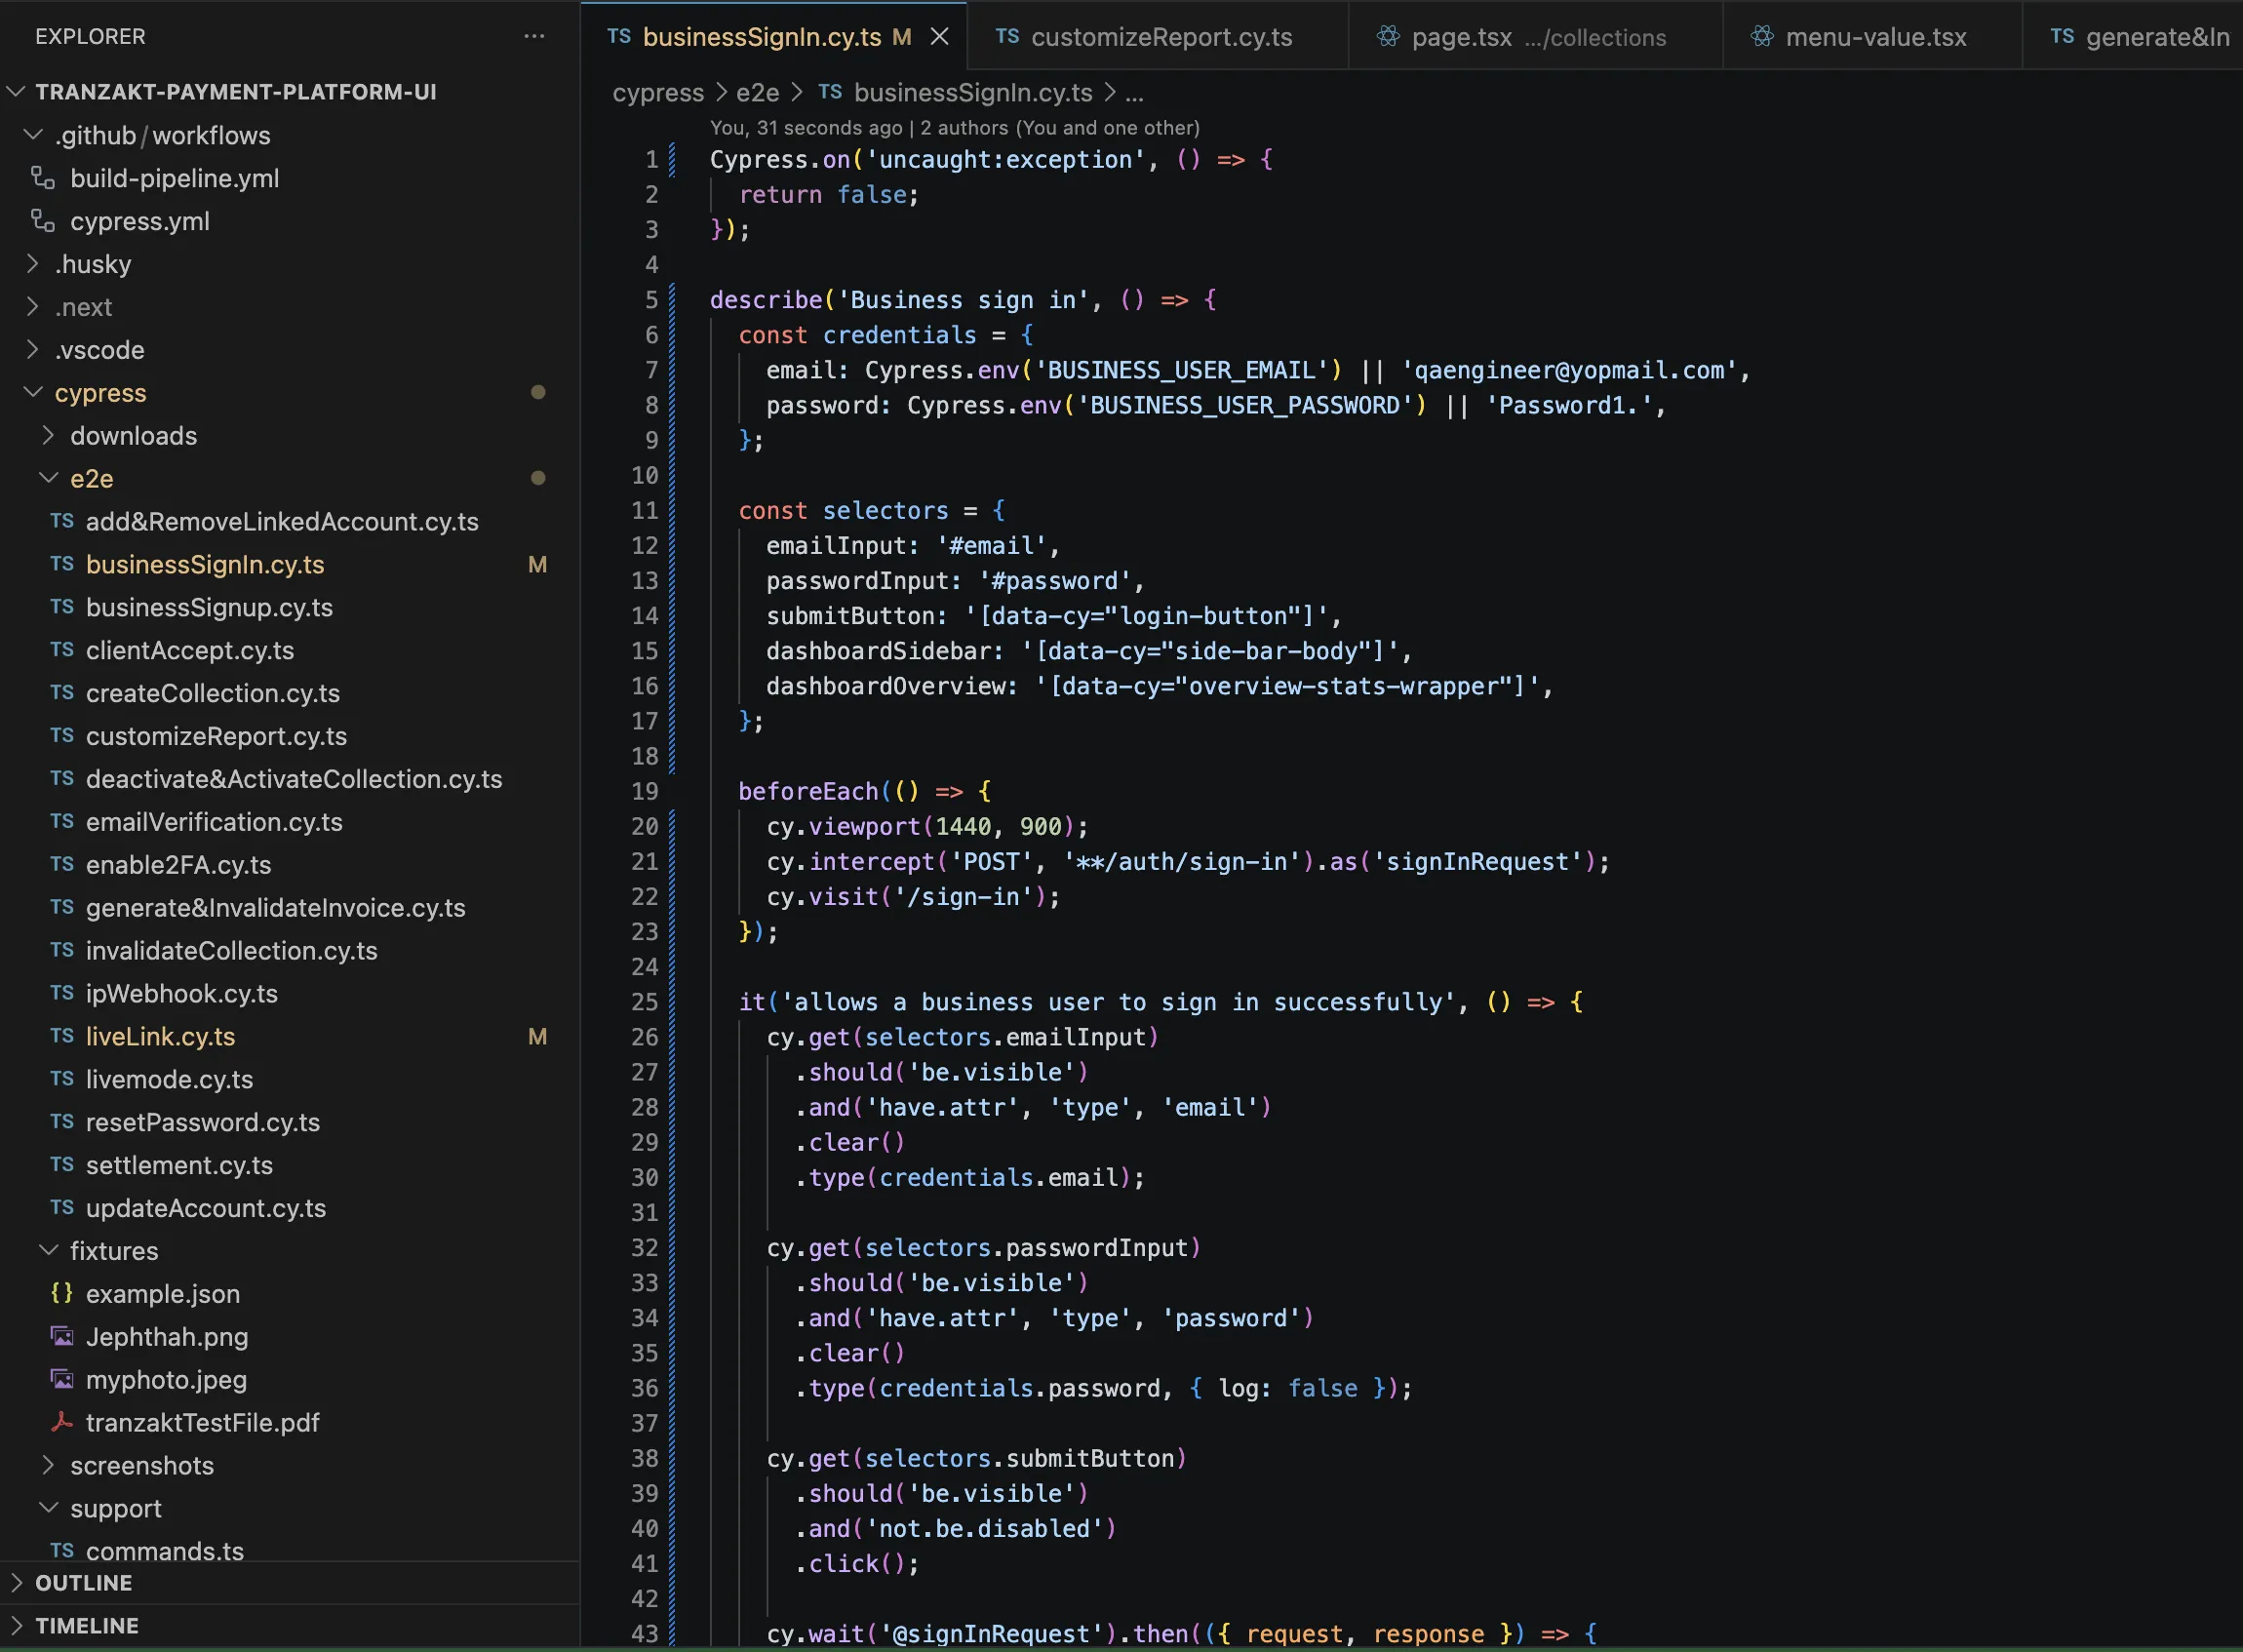This screenshot has height=1652, width=2243.
Task: Click the PDF icon beside tranzaktTestFile.pdf
Action: (x=62, y=1422)
